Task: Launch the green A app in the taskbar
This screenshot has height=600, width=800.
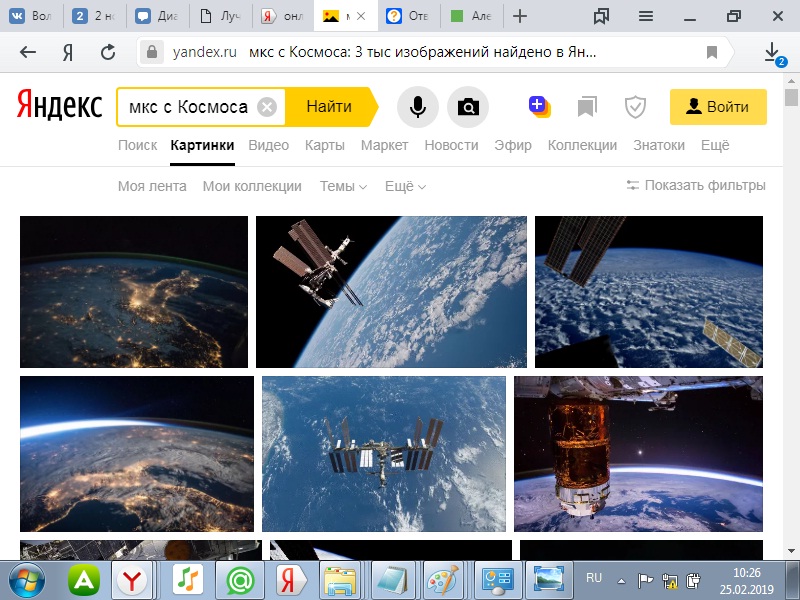Action: (x=84, y=580)
